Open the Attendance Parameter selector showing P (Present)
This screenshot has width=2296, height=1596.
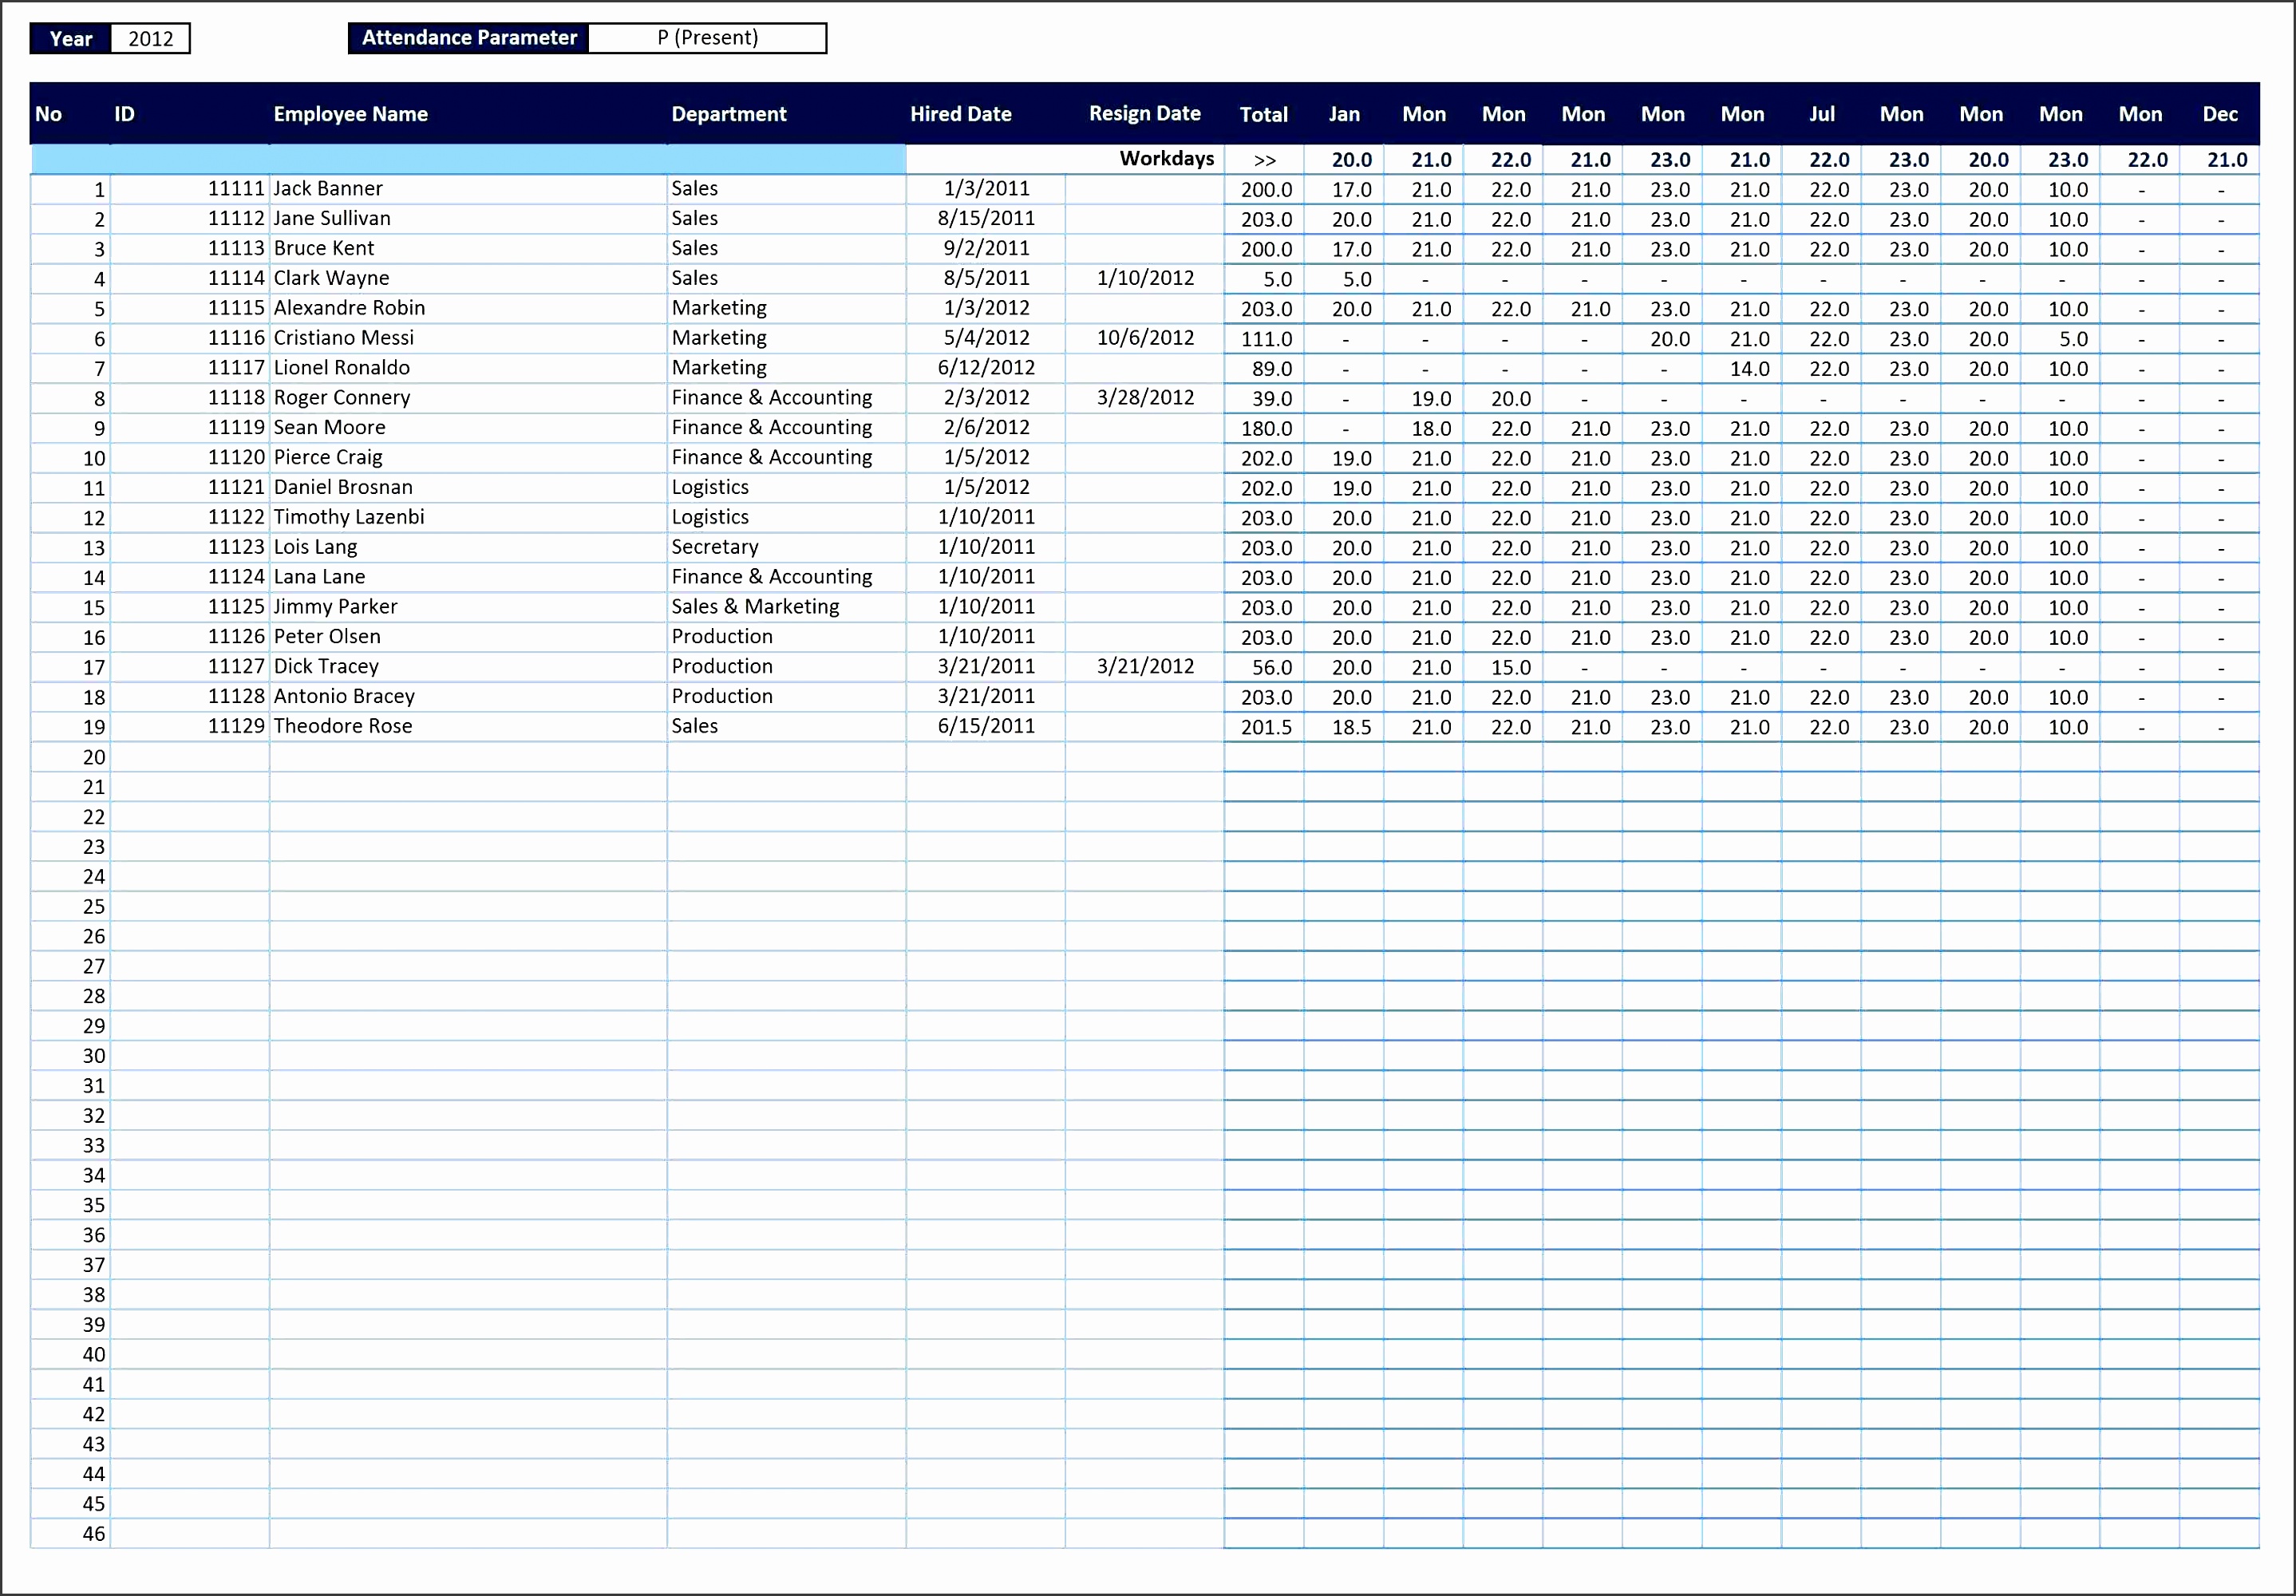[708, 38]
